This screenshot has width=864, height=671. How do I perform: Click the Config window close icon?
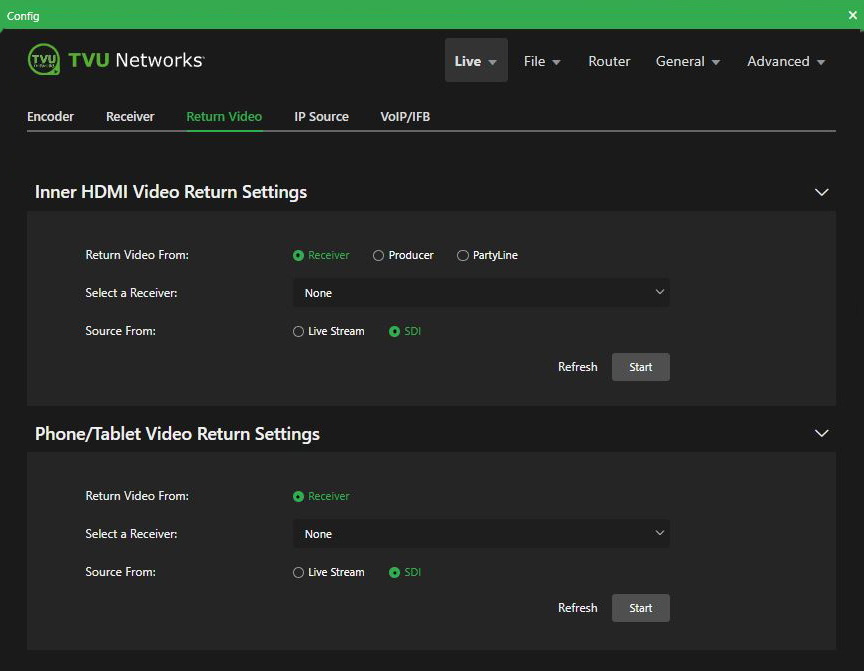(x=852, y=15)
